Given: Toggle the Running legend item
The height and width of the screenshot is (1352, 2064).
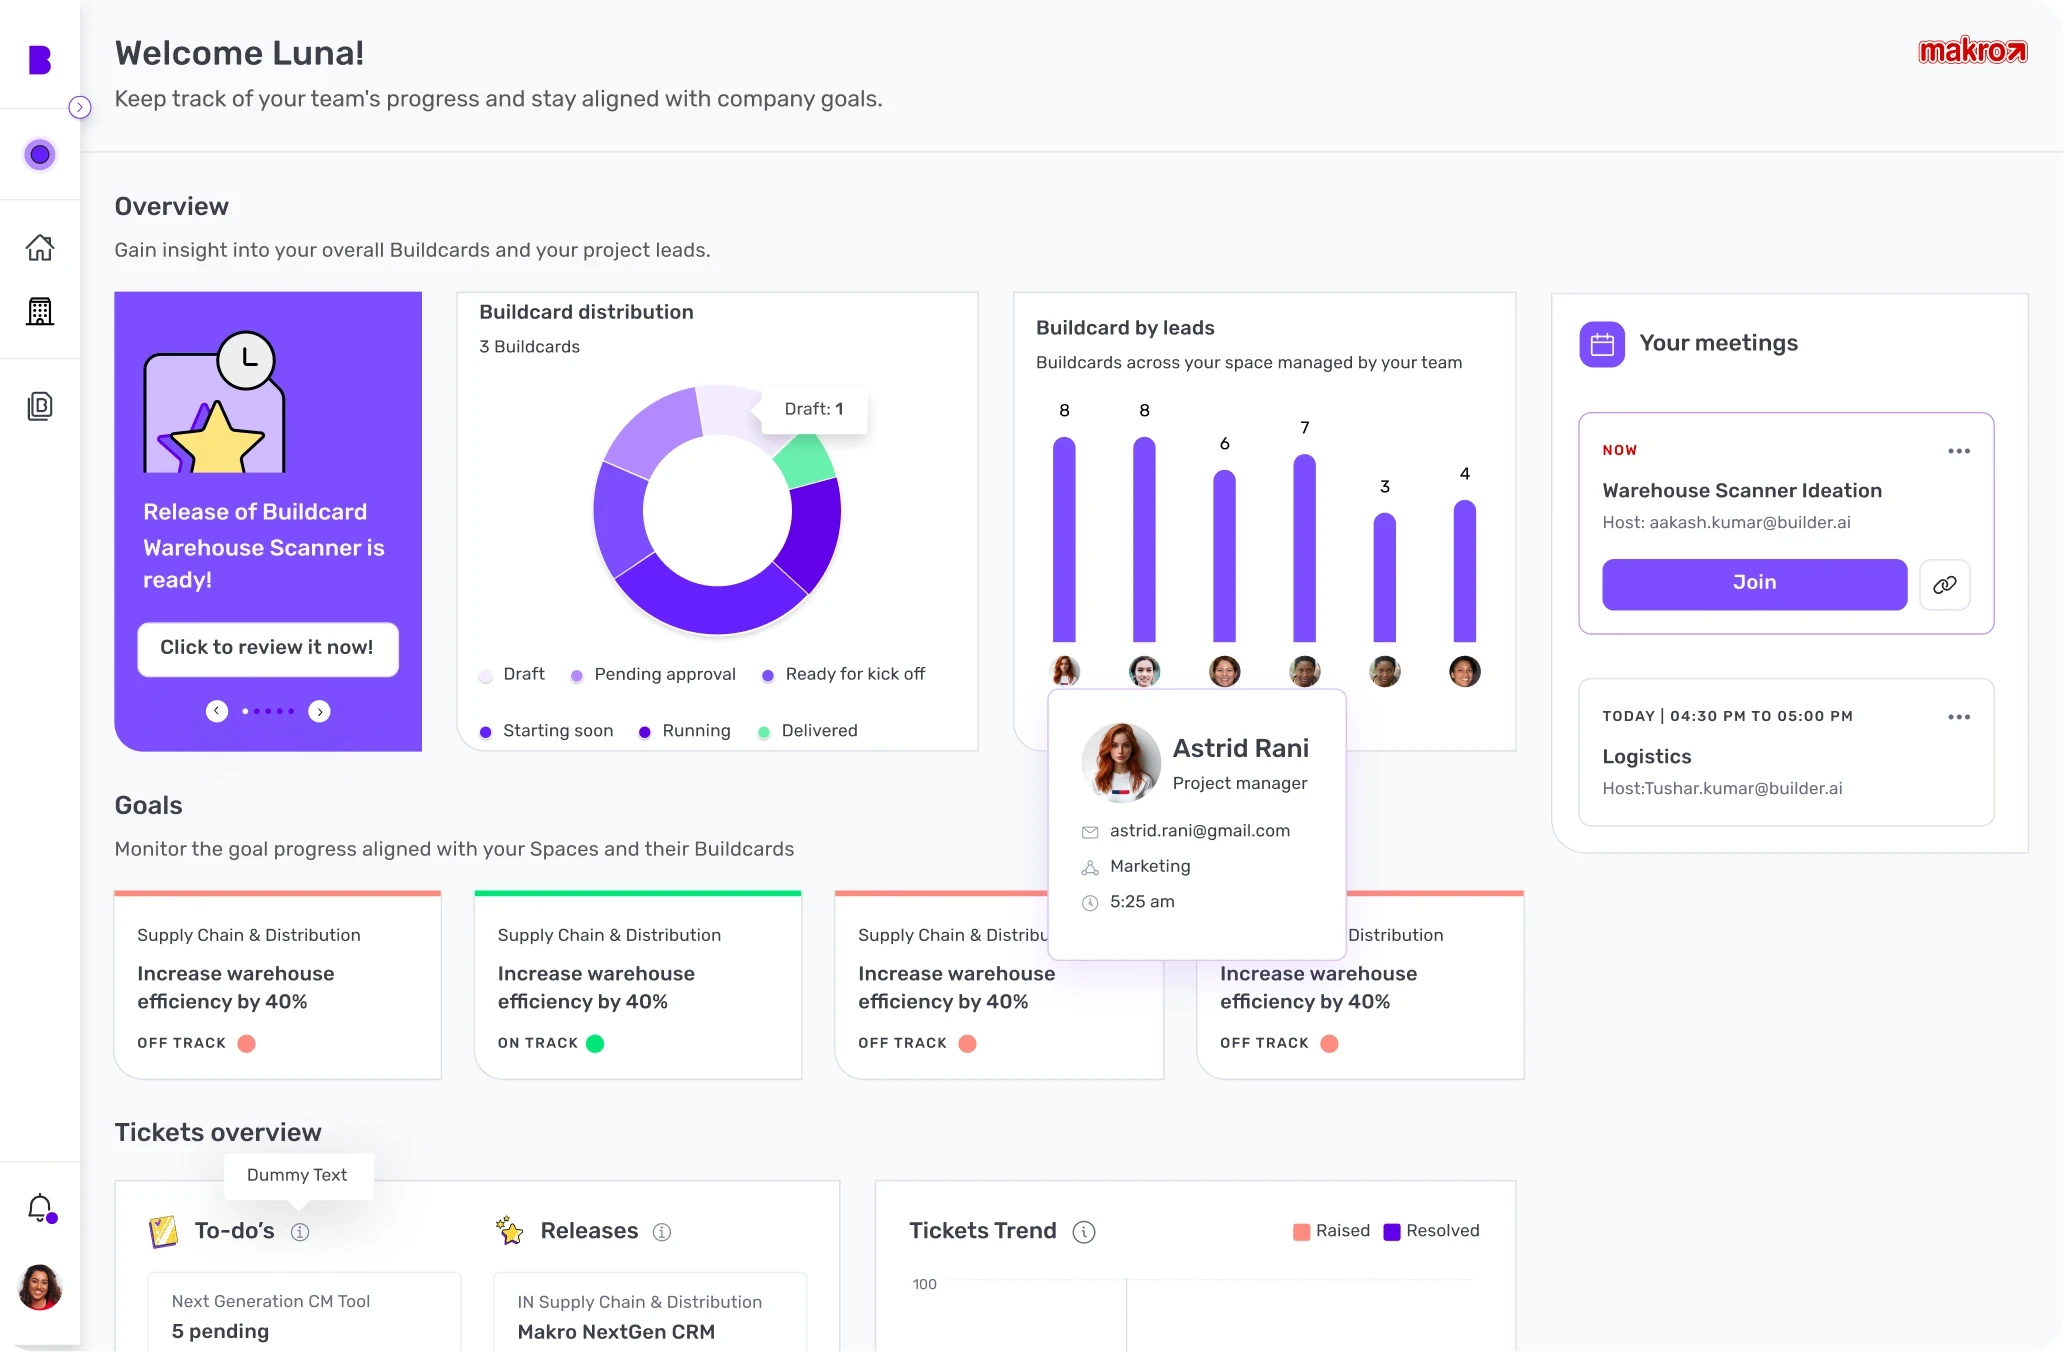Looking at the screenshot, I should coord(685,731).
